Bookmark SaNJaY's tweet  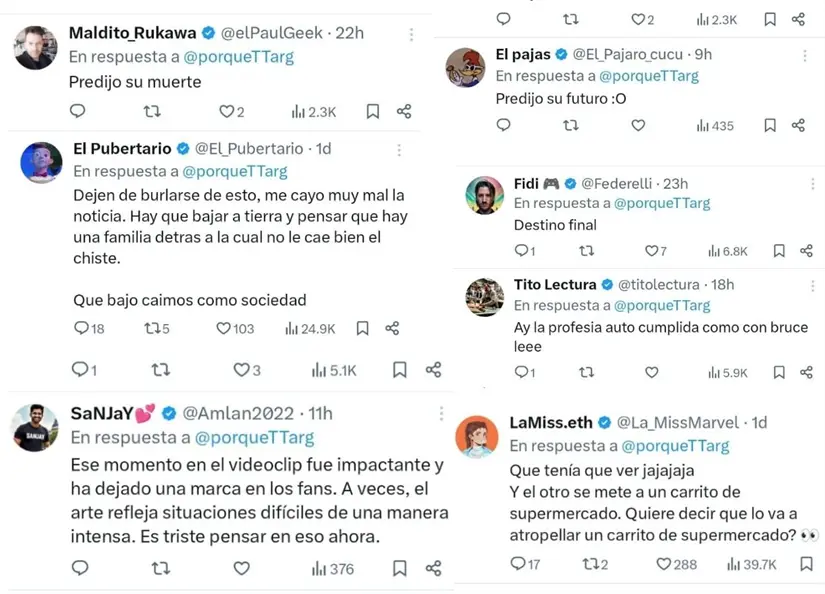(x=400, y=568)
